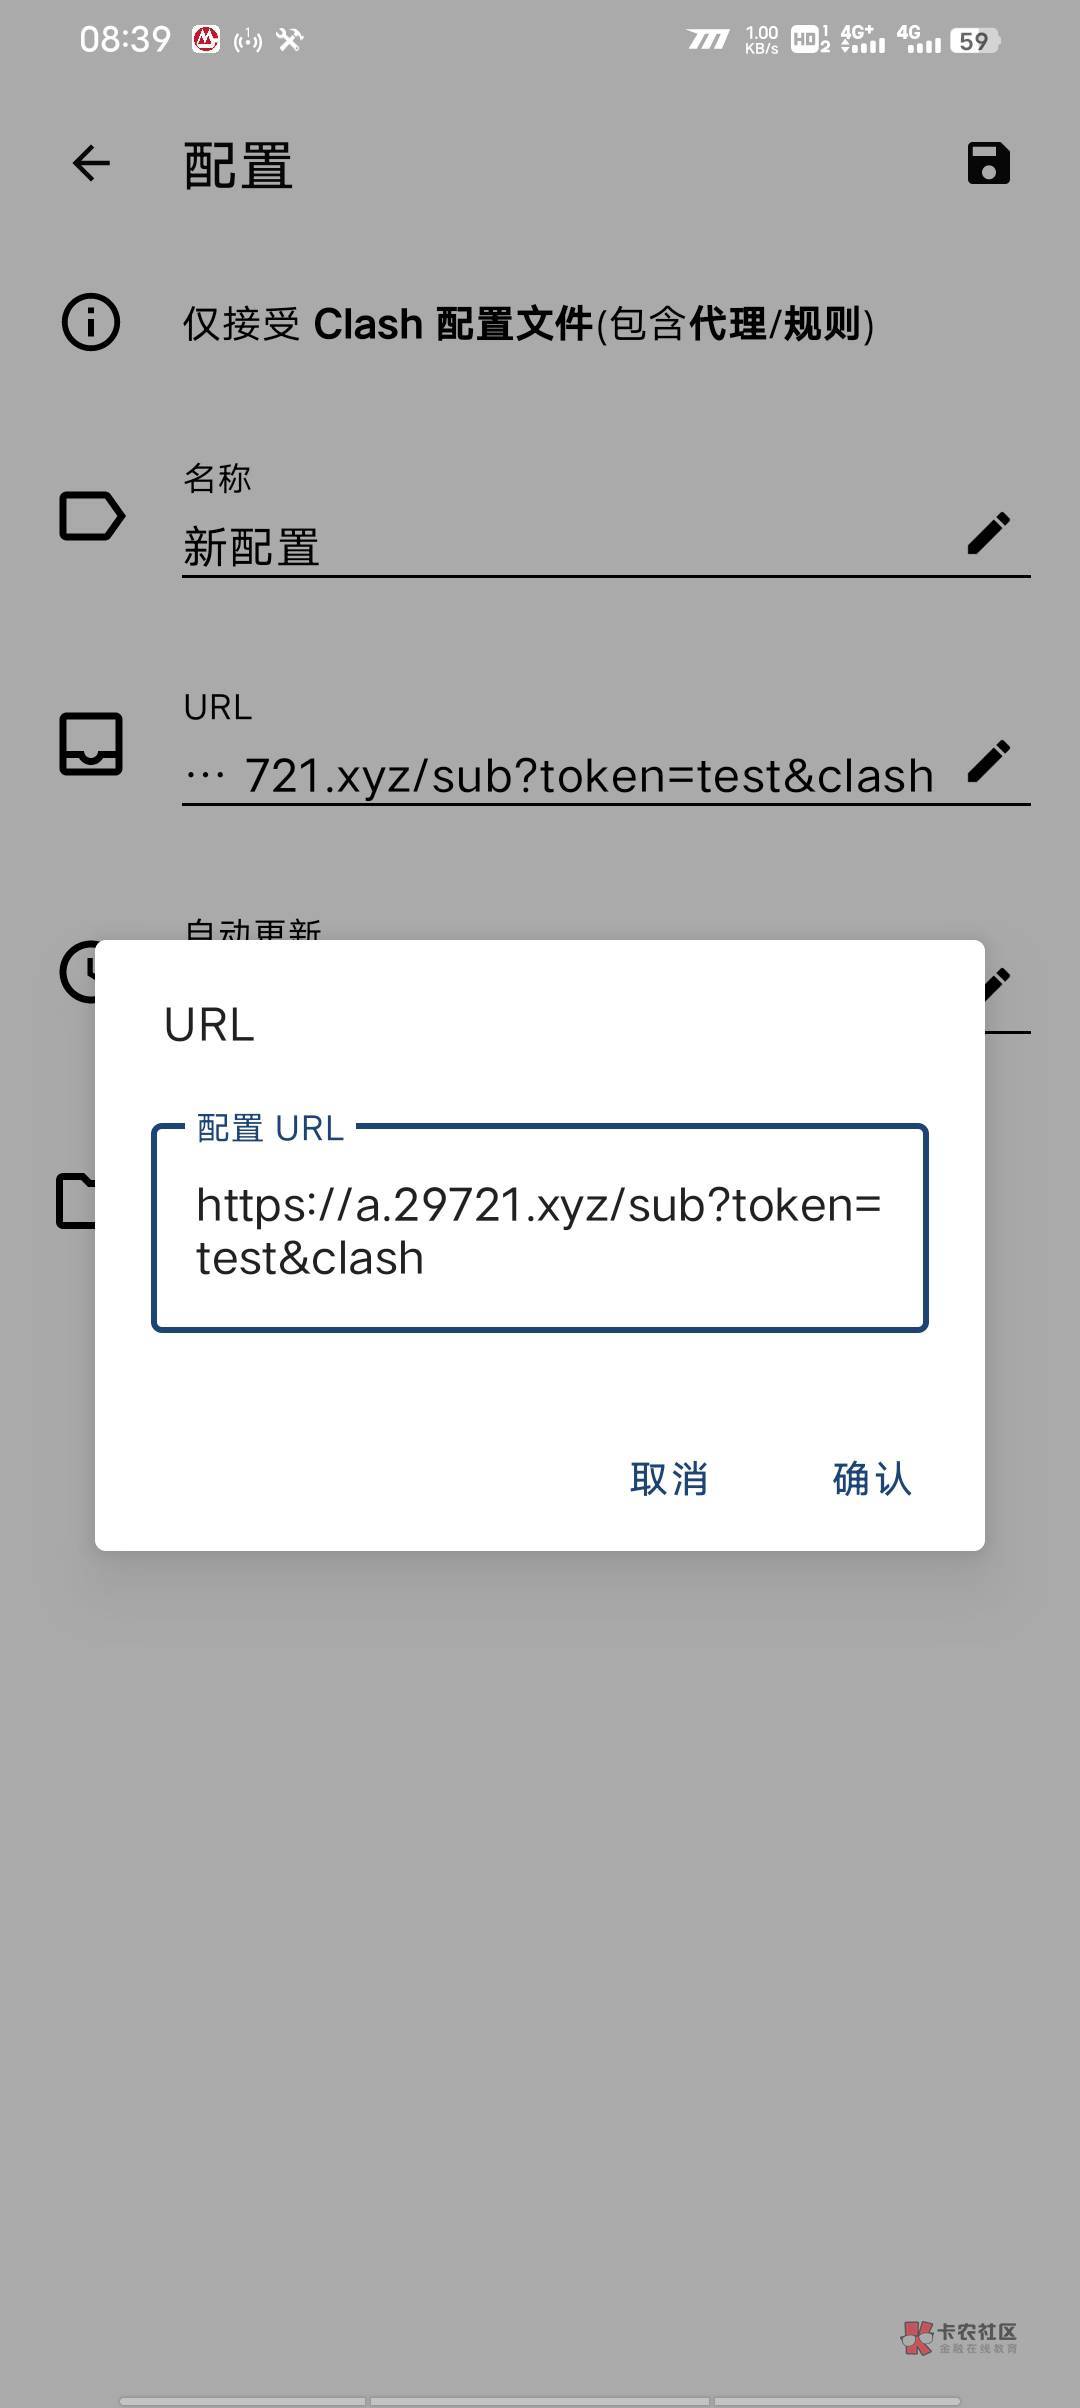
Task: Tap the info circle icon
Action: coord(91,323)
